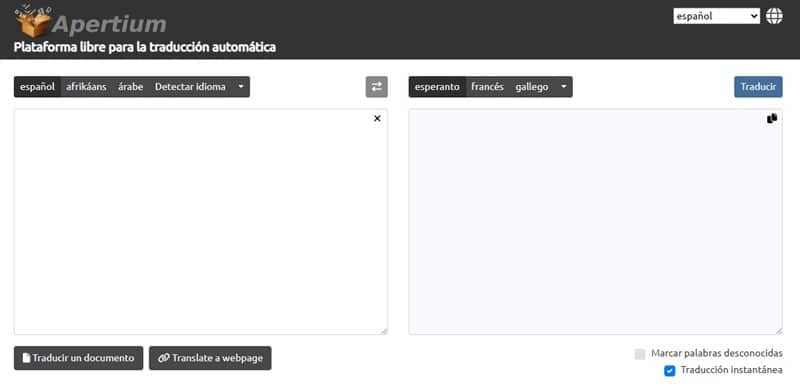Screen dimensions: 800x391
Task: Click 'Plataforma libre para la traducción automática' tagline
Action: pyautogui.click(x=145, y=47)
